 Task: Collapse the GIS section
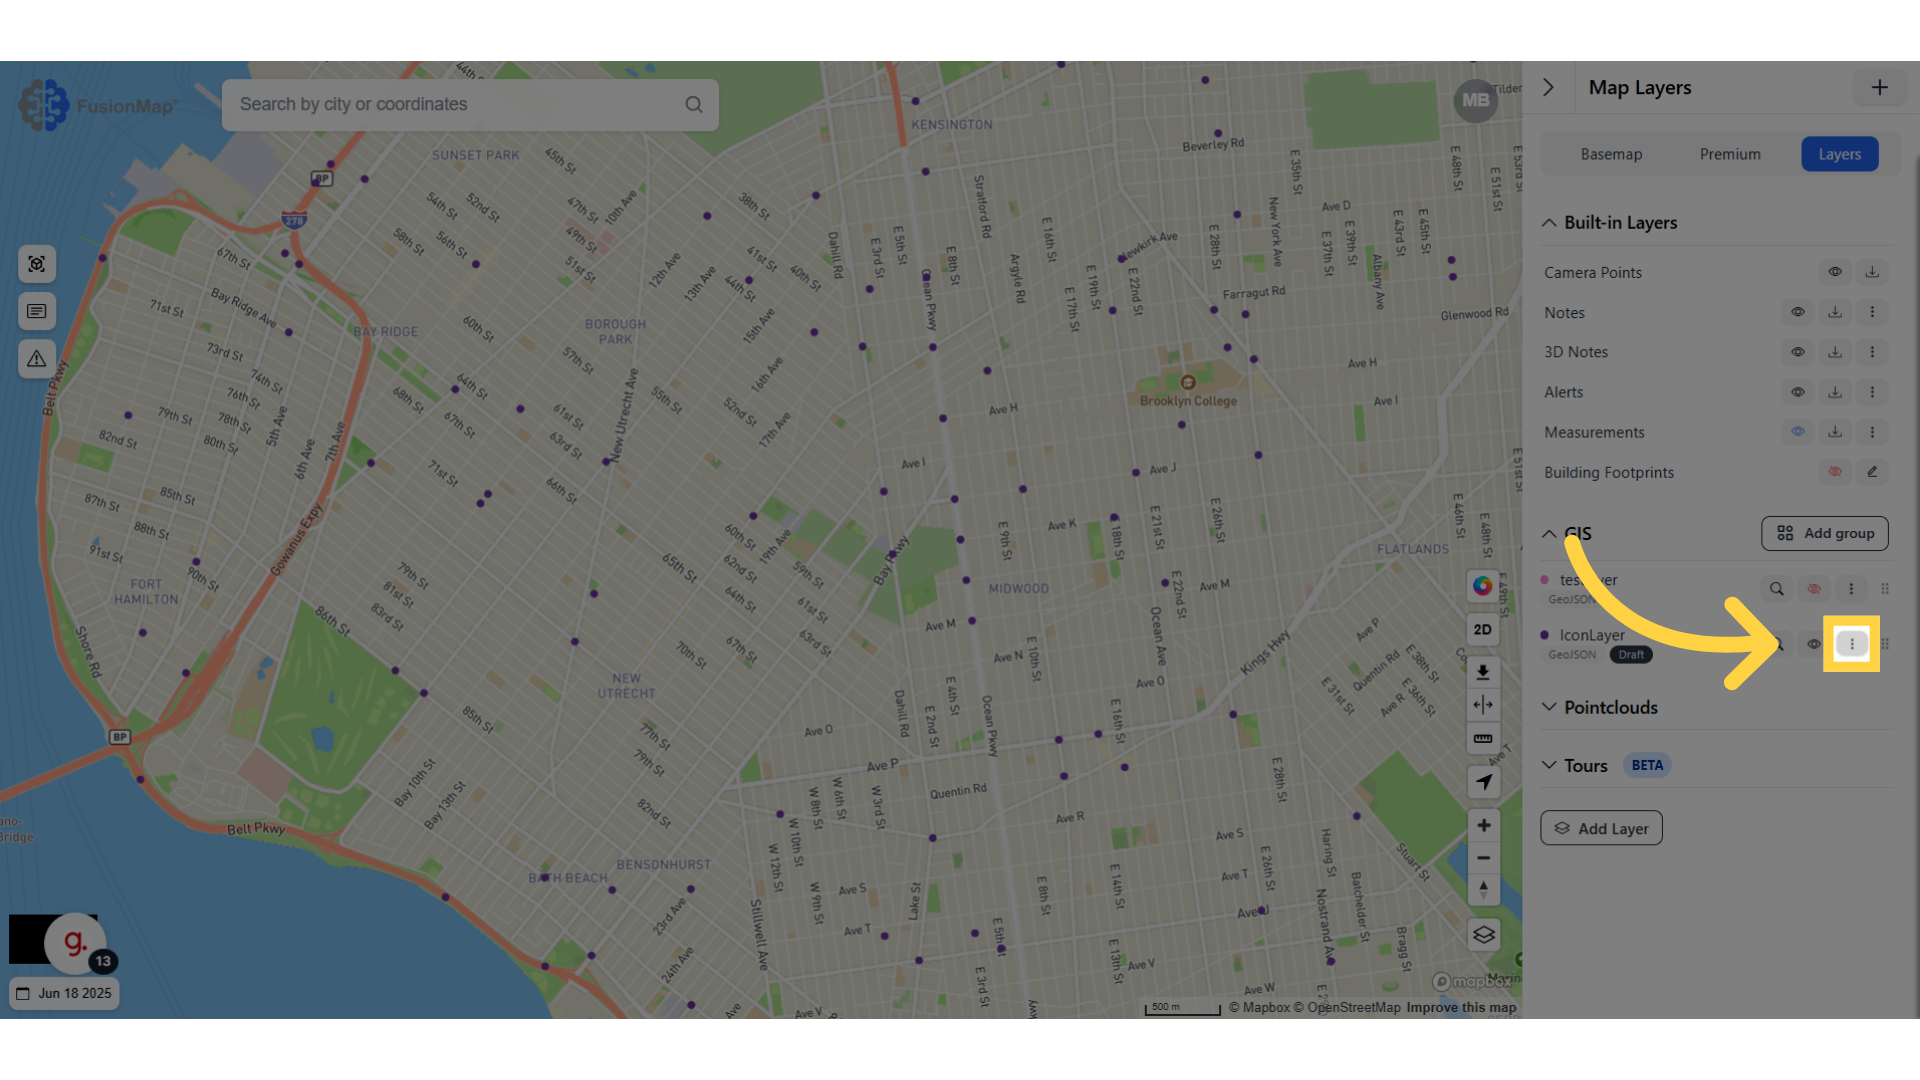[x=1549, y=534]
